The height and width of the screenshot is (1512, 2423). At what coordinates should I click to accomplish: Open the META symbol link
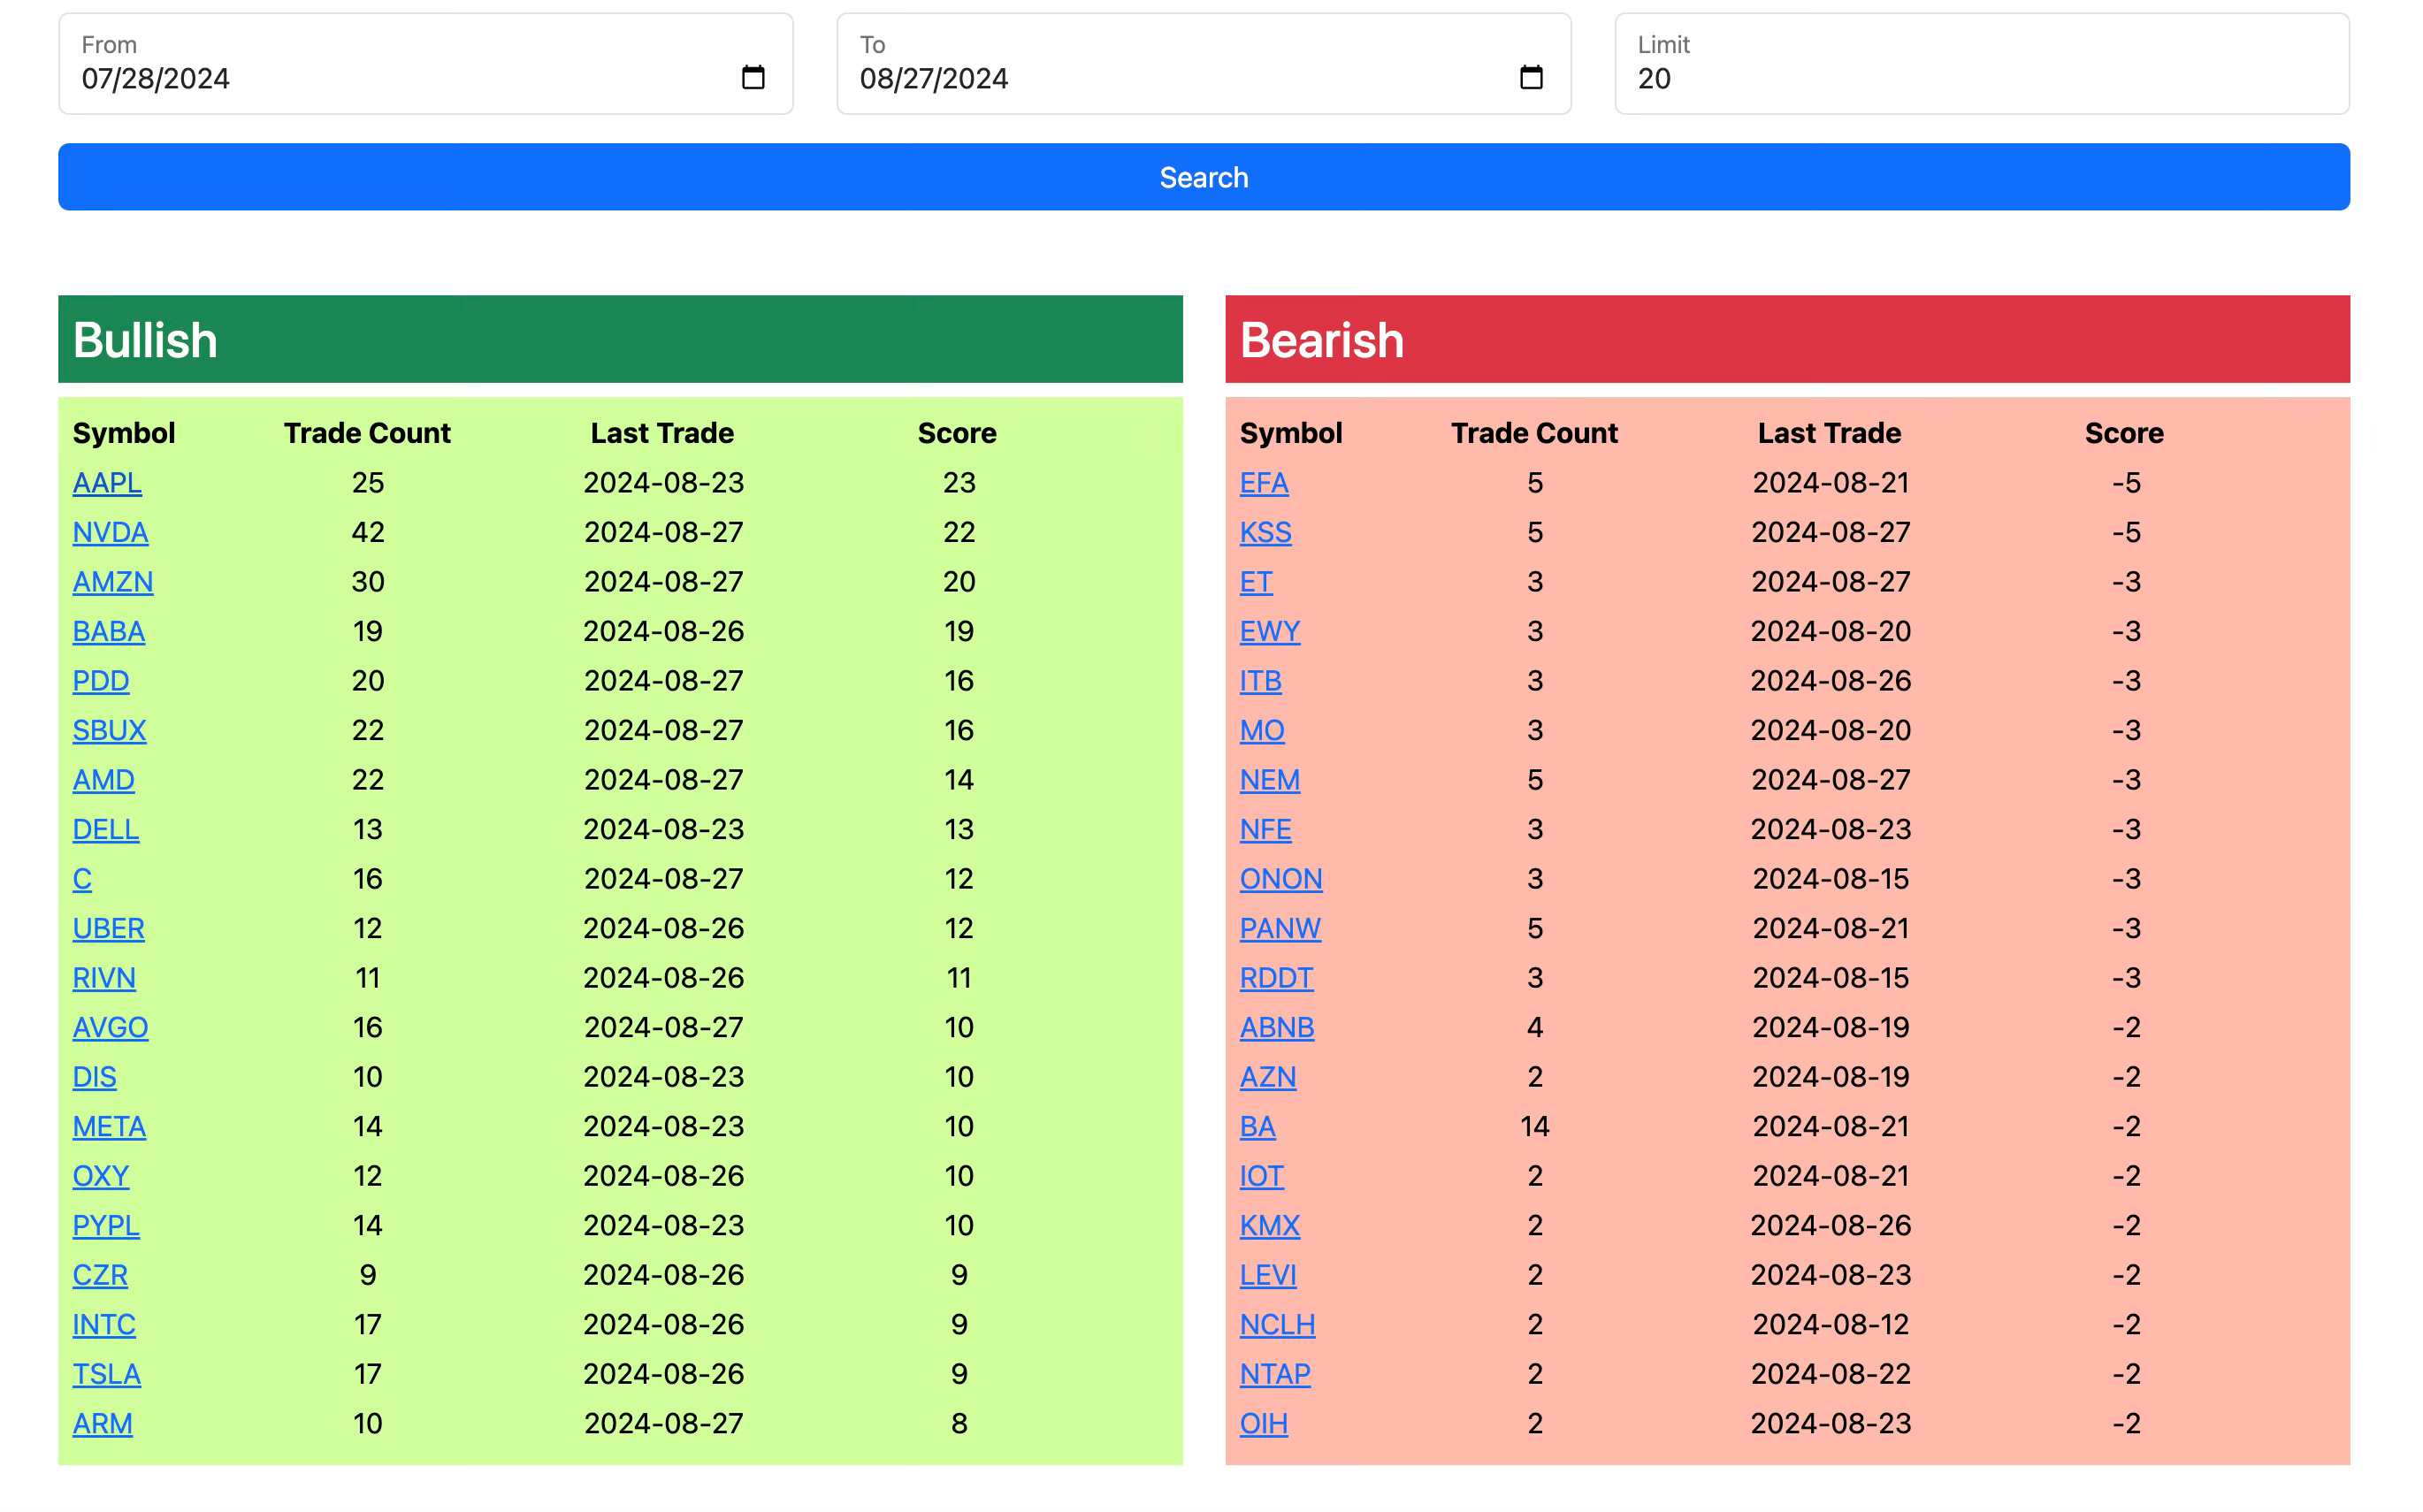(110, 1126)
